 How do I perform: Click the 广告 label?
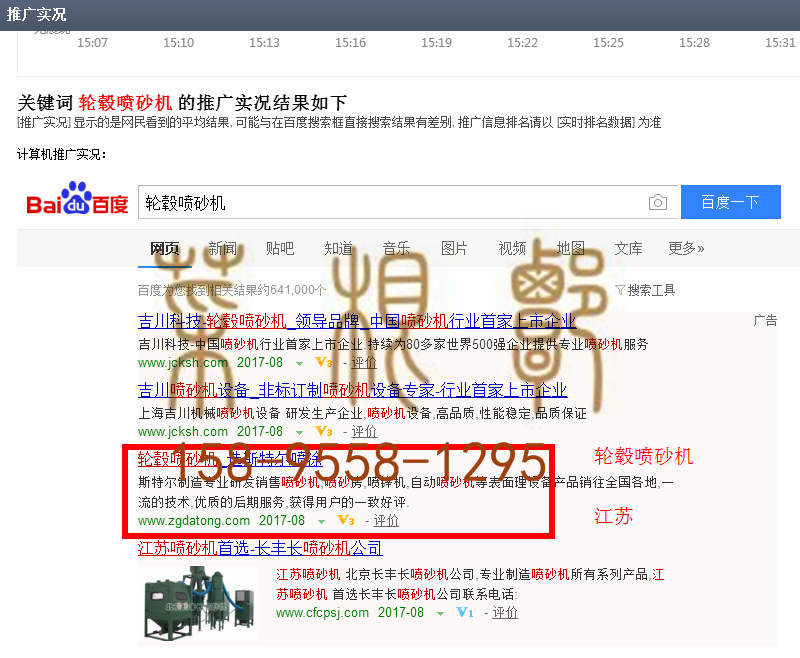[x=765, y=320]
